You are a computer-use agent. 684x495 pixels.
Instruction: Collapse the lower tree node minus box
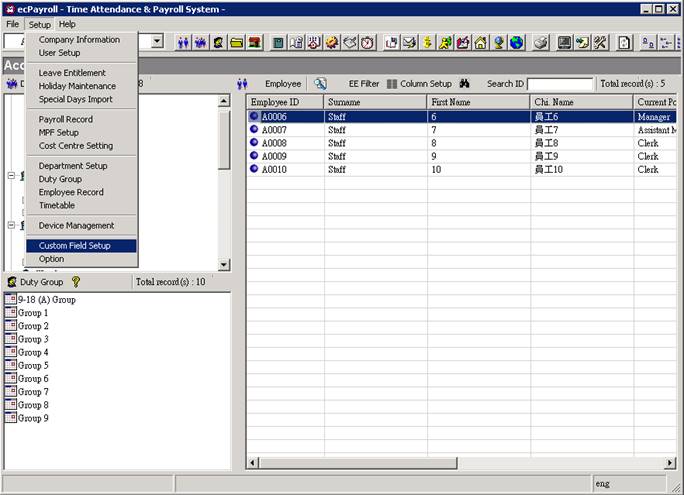[x=11, y=225]
